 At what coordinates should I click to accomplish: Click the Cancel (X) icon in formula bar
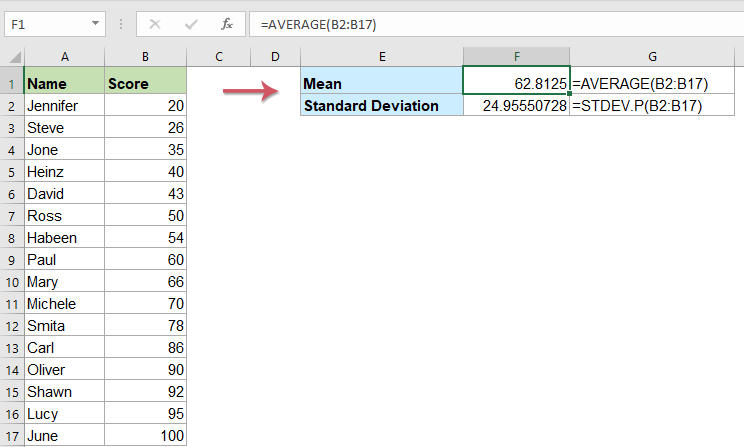155,23
